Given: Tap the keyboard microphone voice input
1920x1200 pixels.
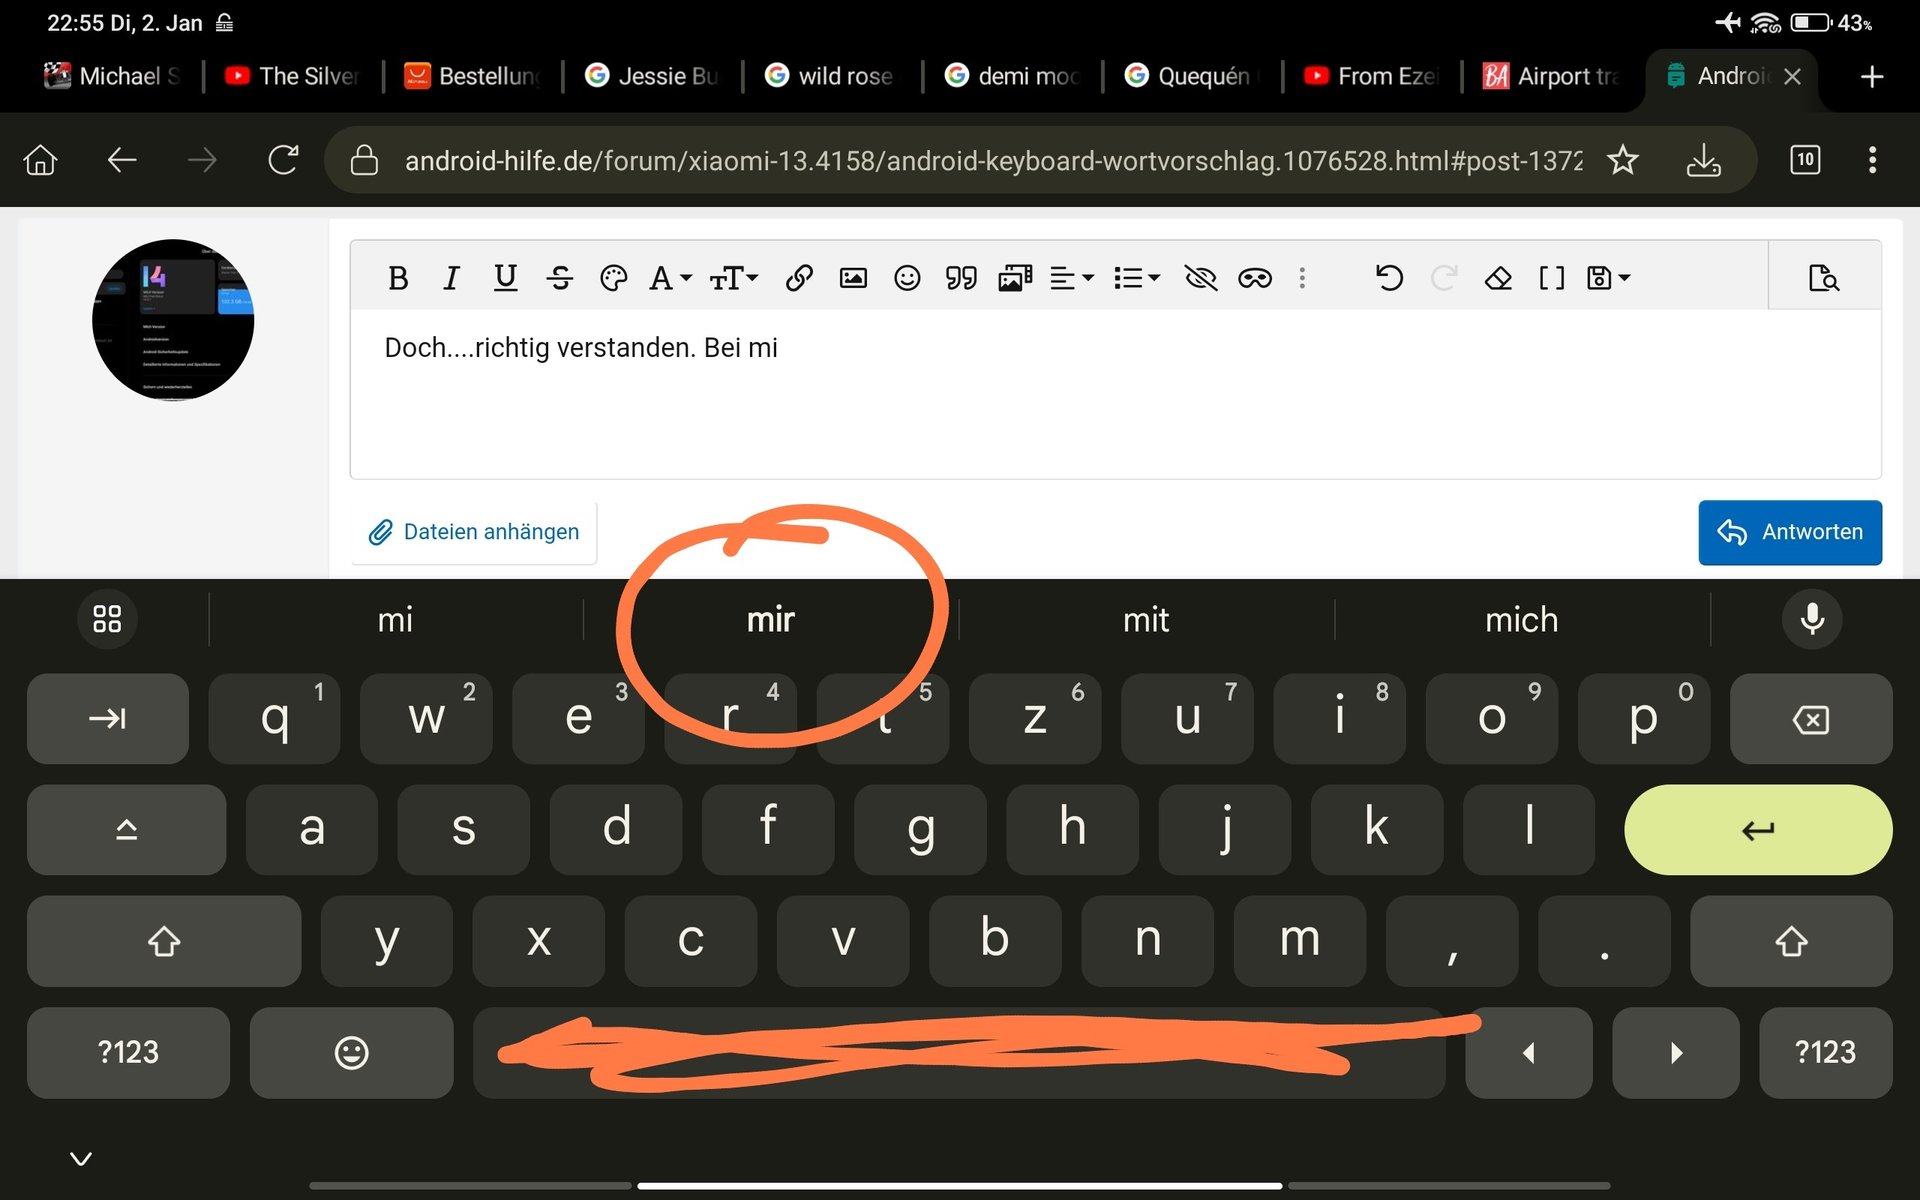Looking at the screenshot, I should (1812, 619).
